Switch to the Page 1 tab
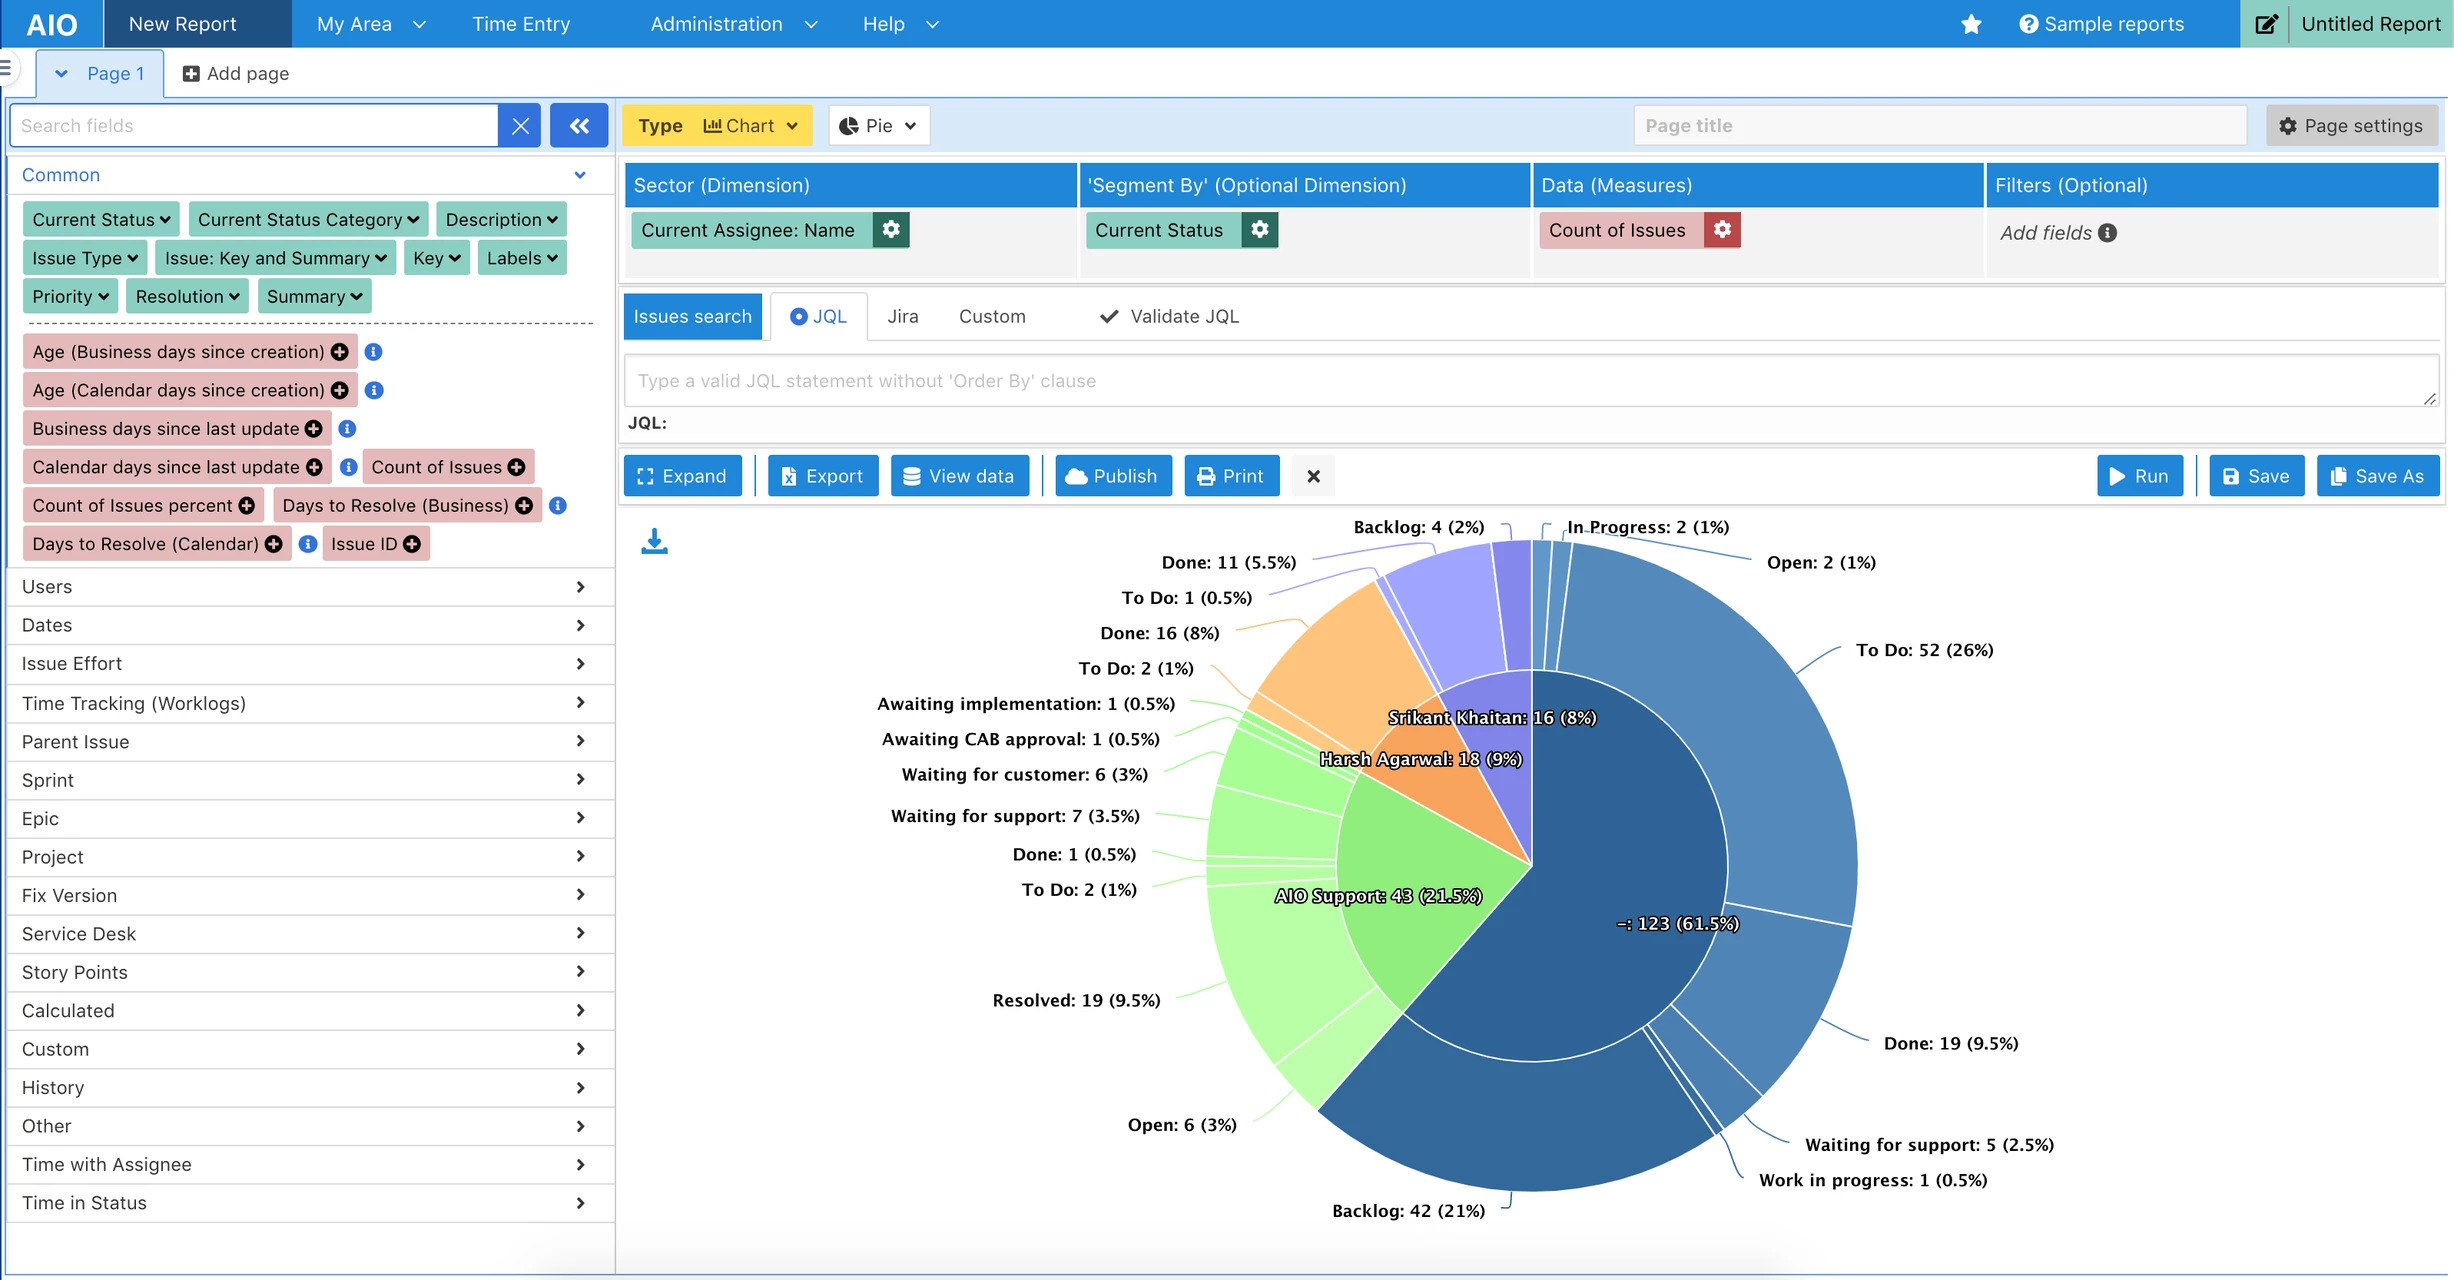Image resolution: width=2454 pixels, height=1280 pixels. 115,74
